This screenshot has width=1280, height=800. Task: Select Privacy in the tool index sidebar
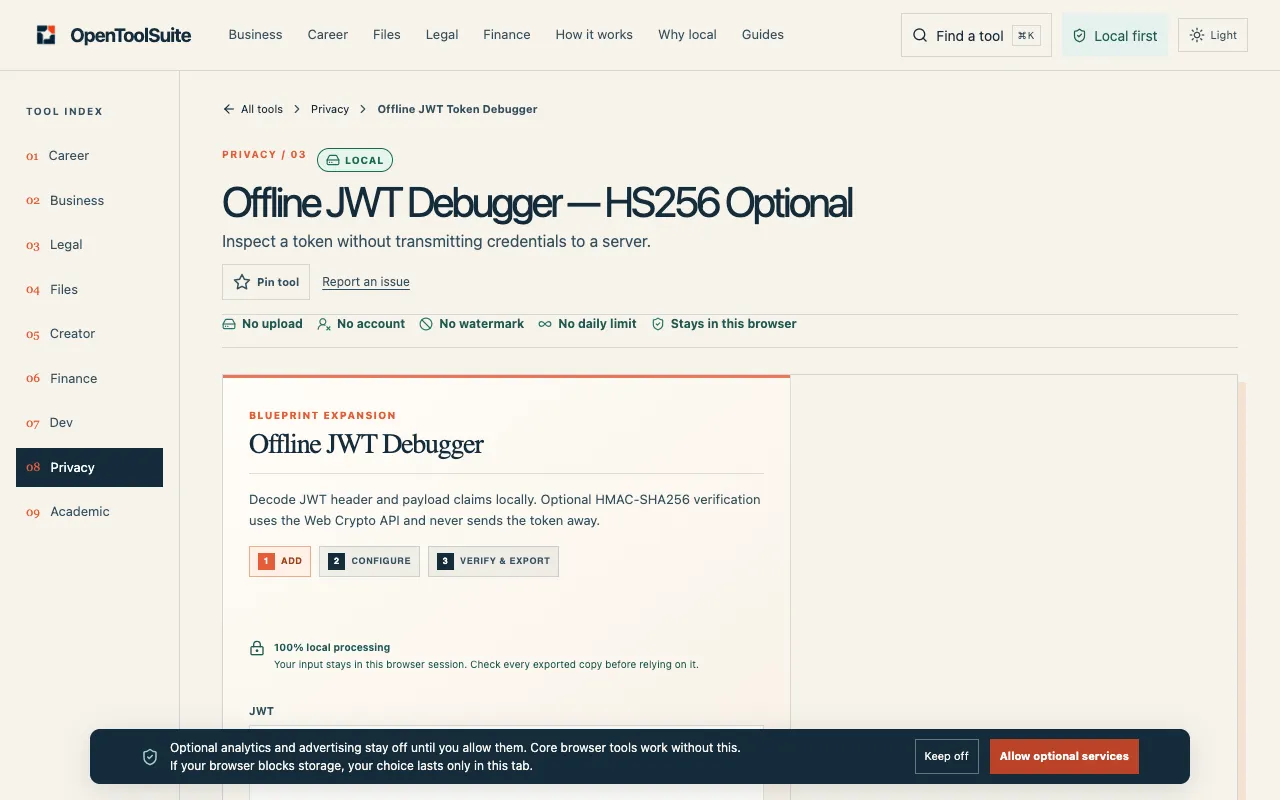pos(89,467)
